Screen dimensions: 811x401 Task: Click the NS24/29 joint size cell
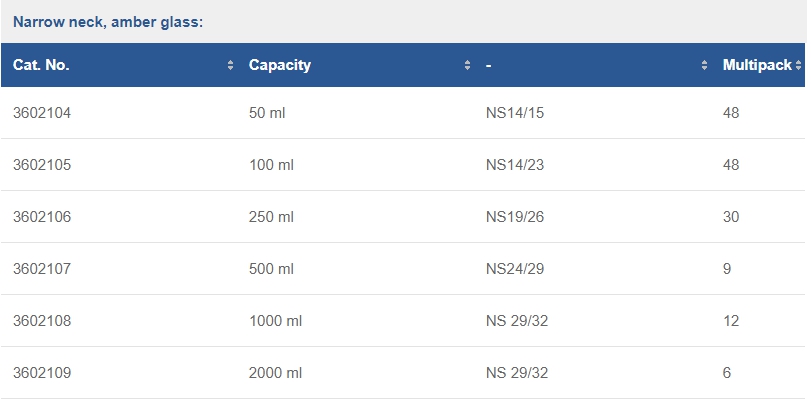tap(514, 269)
